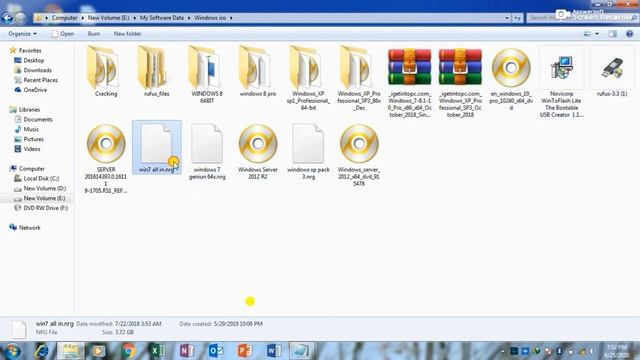
Task: Expand the Windows iso breadcrumb arrow
Action: coord(231,18)
